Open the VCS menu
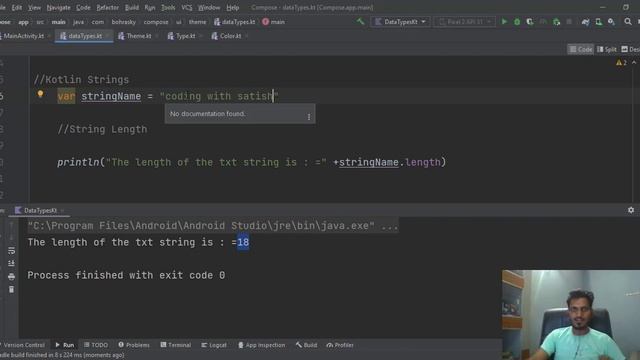Screen dimensions: 640x360 click(187, 7)
